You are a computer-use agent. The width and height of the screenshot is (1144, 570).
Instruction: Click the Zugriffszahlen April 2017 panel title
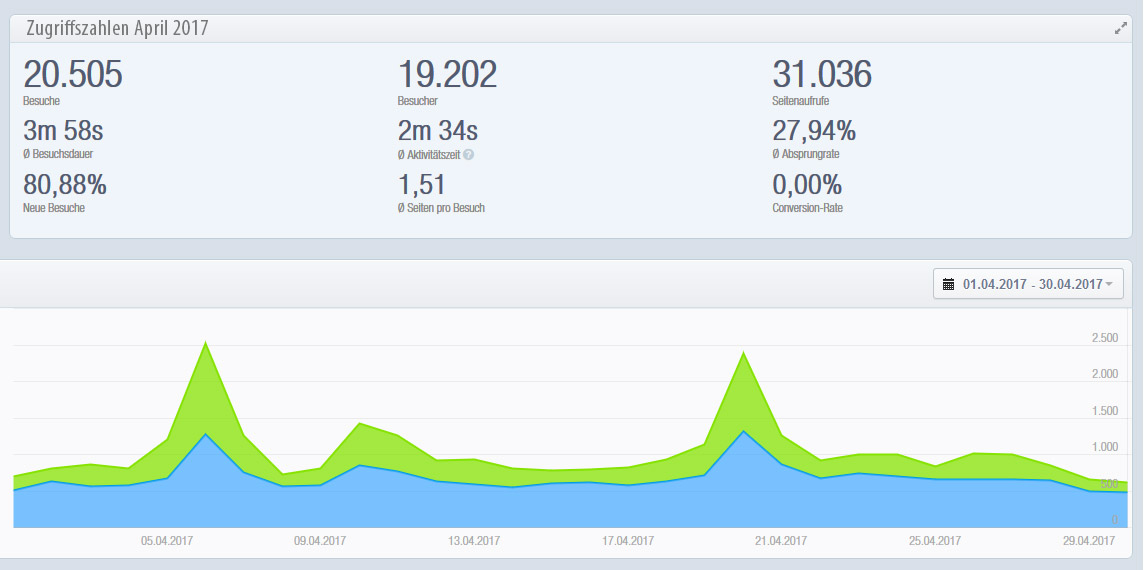click(117, 28)
